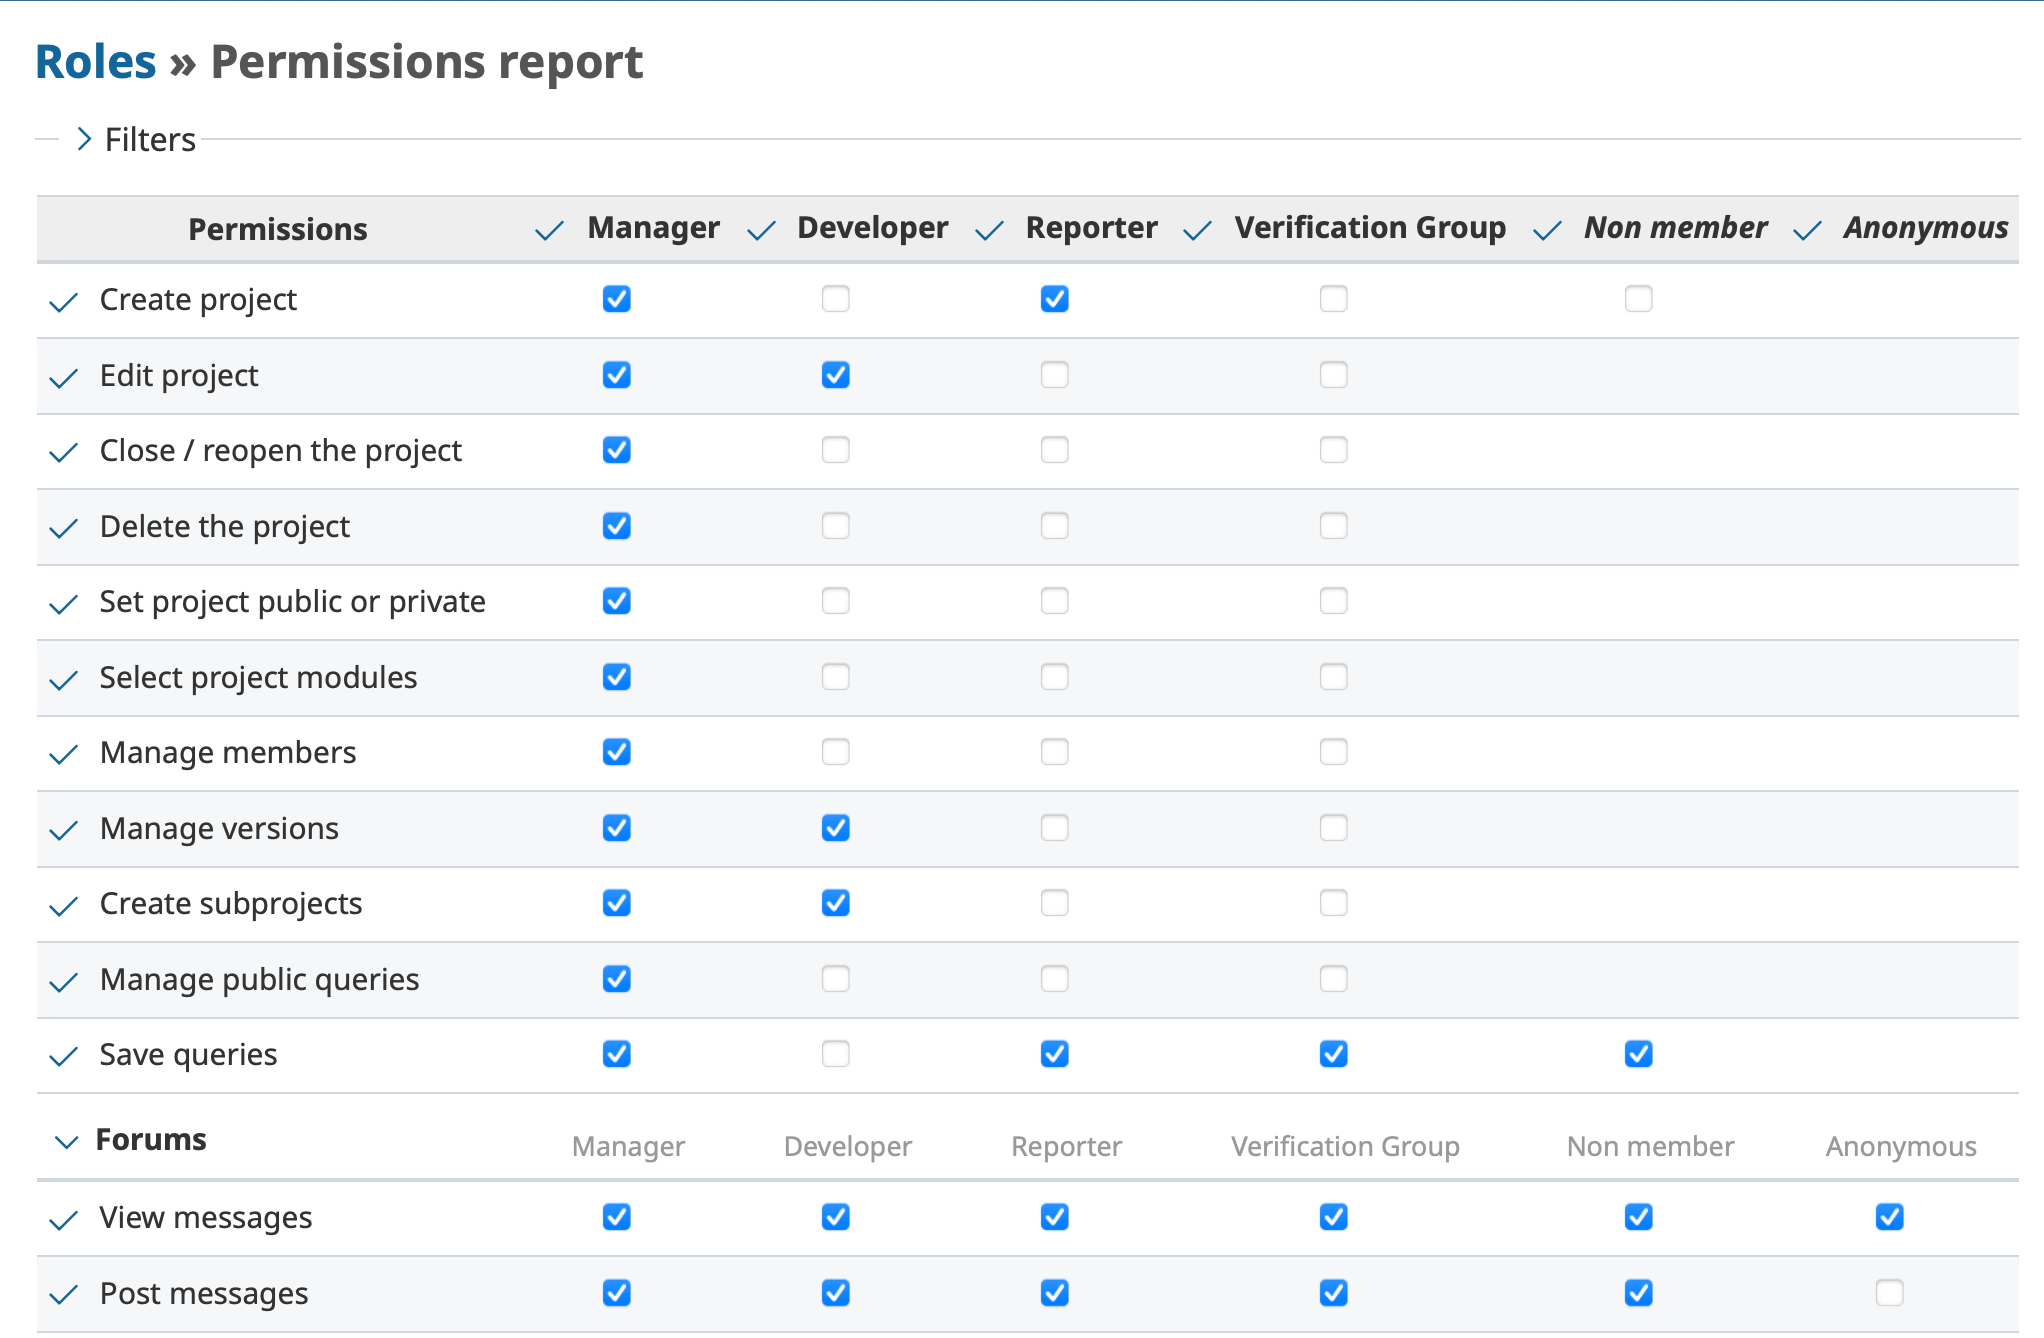2044x1338 pixels.
Task: Toggle all roles for the Manage members row
Action: pos(62,755)
